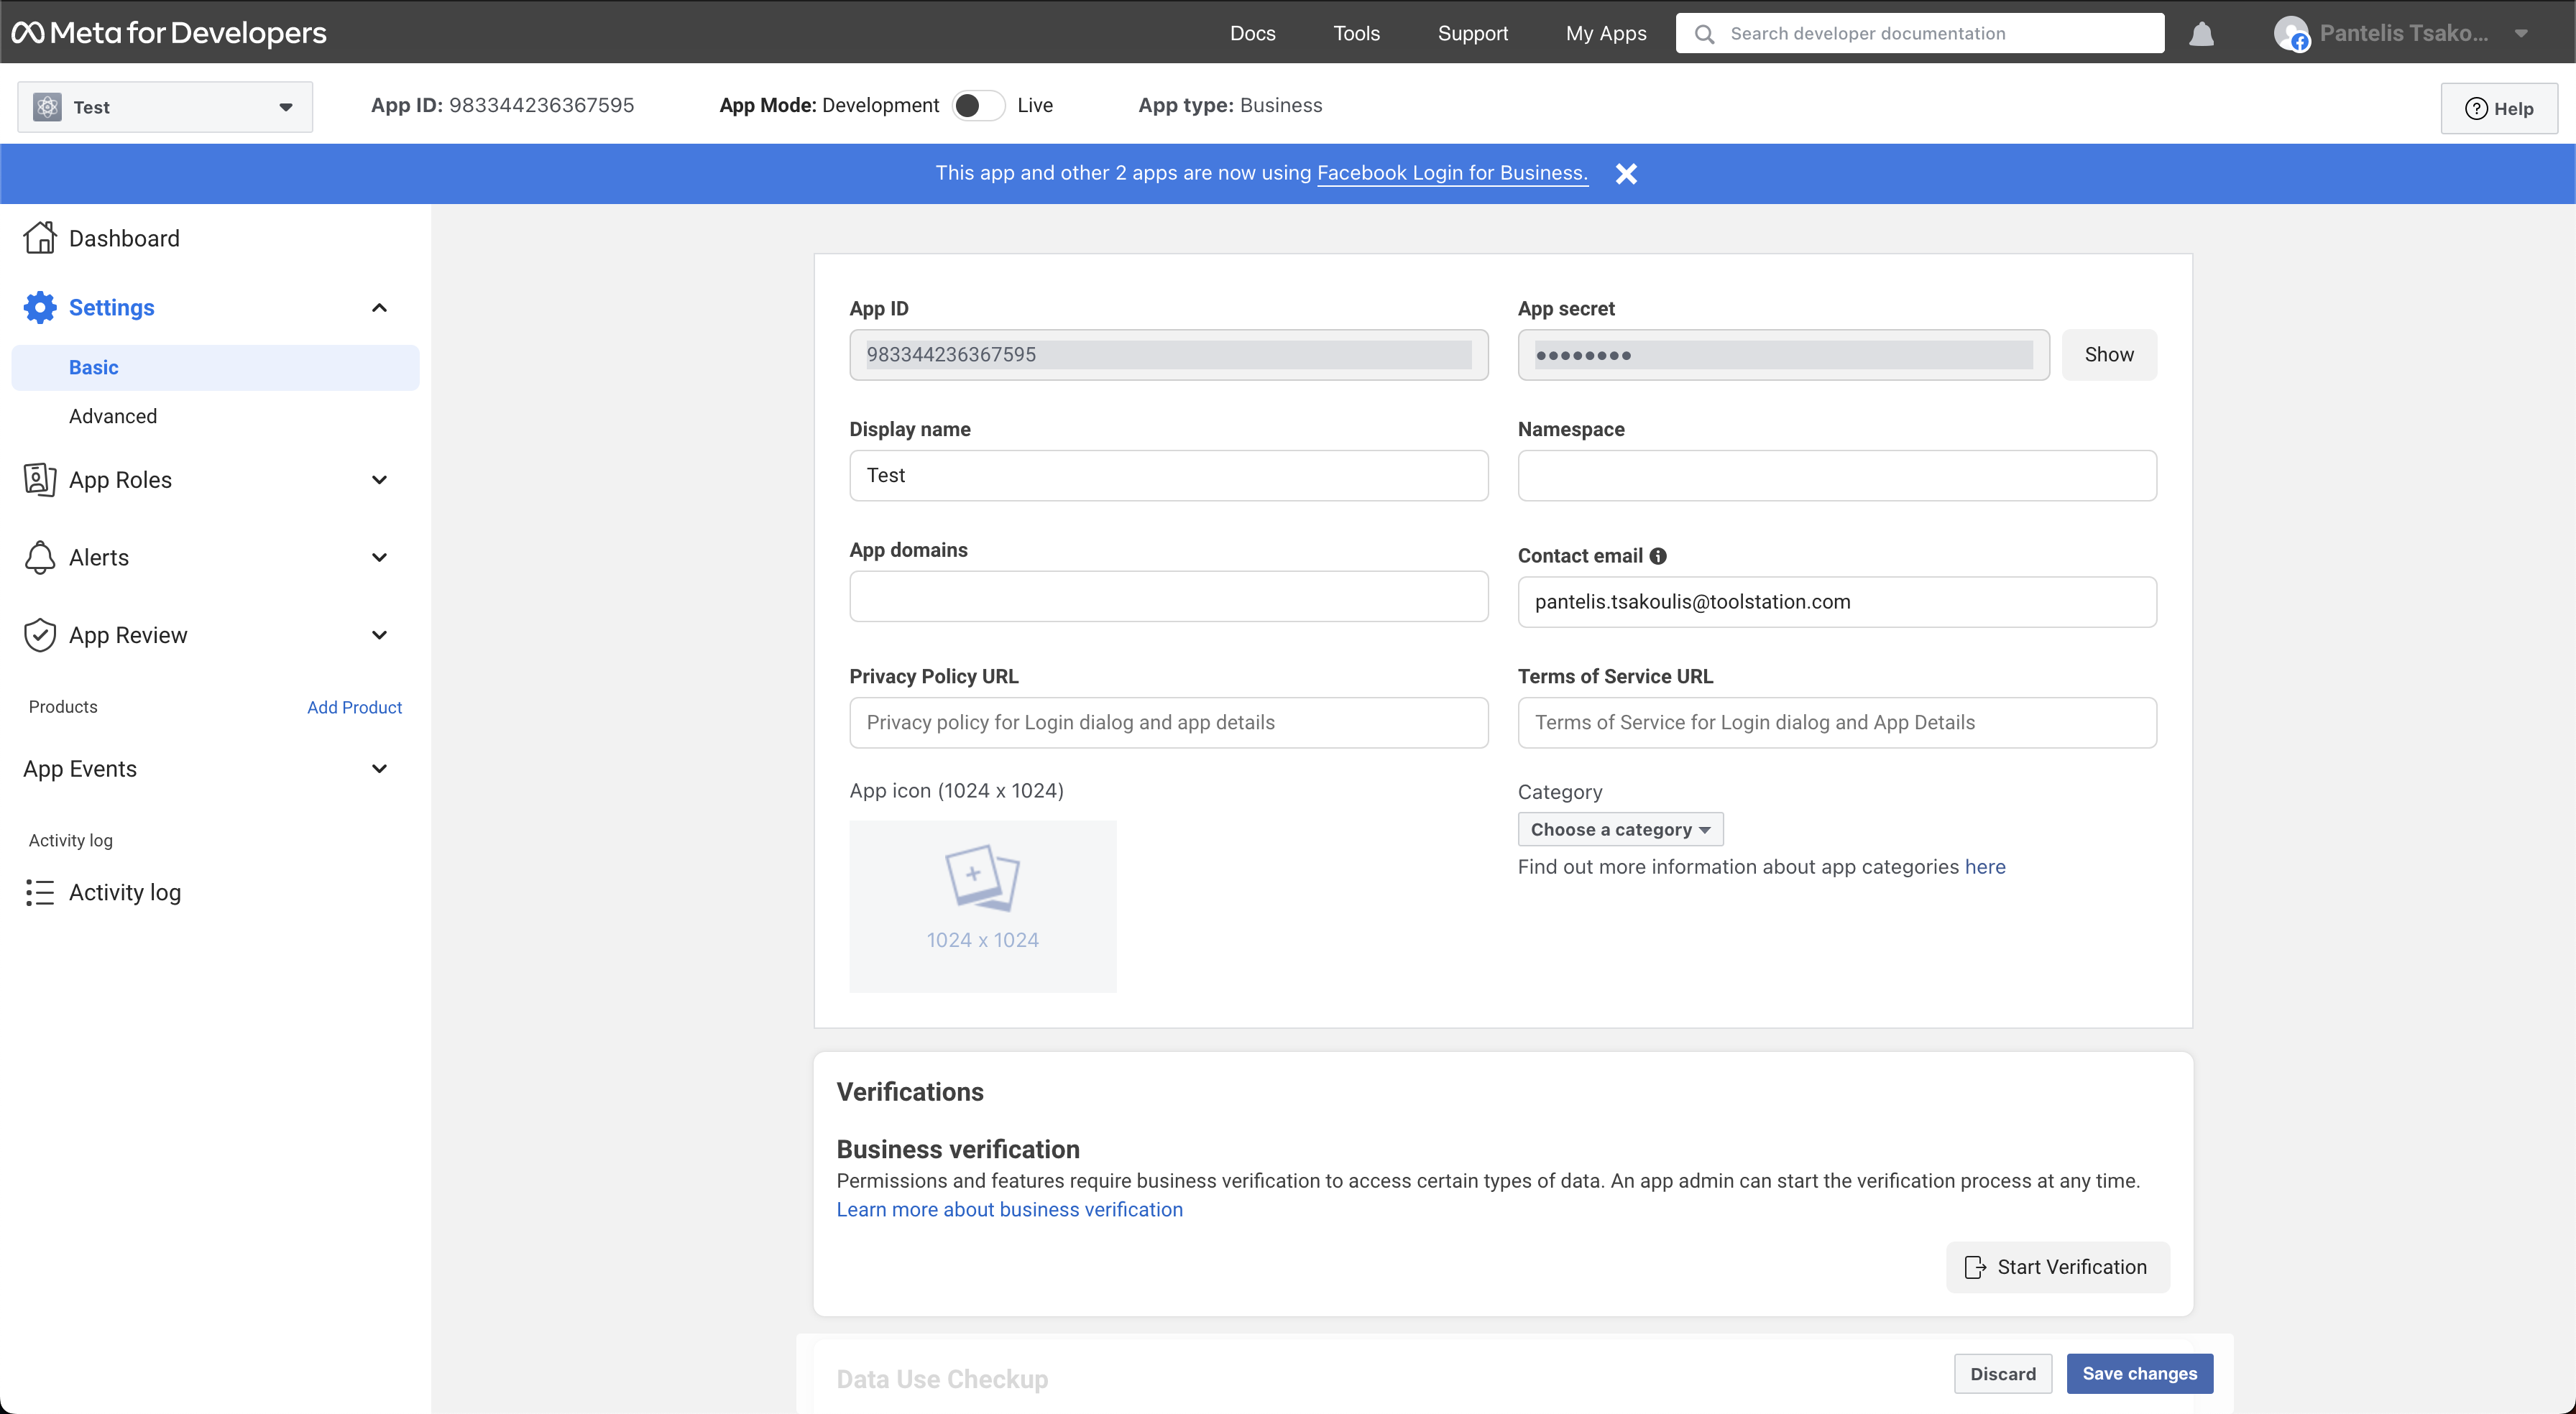Click the Settings gear icon
This screenshot has width=2576, height=1414.
click(x=40, y=308)
